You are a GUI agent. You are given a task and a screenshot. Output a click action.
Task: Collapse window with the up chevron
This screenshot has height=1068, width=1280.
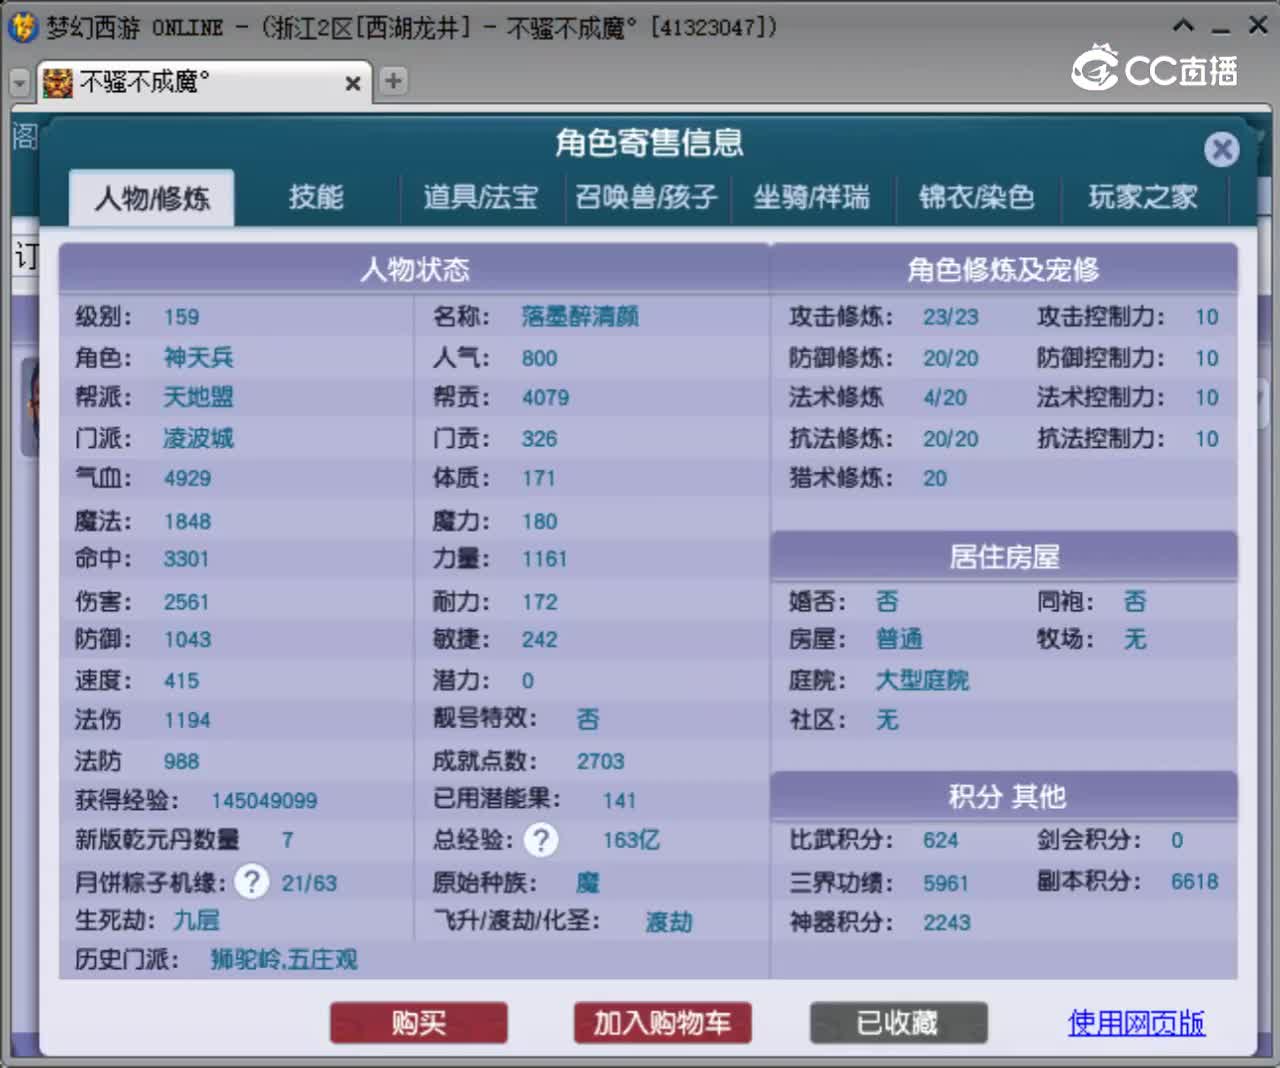pos(1183,26)
